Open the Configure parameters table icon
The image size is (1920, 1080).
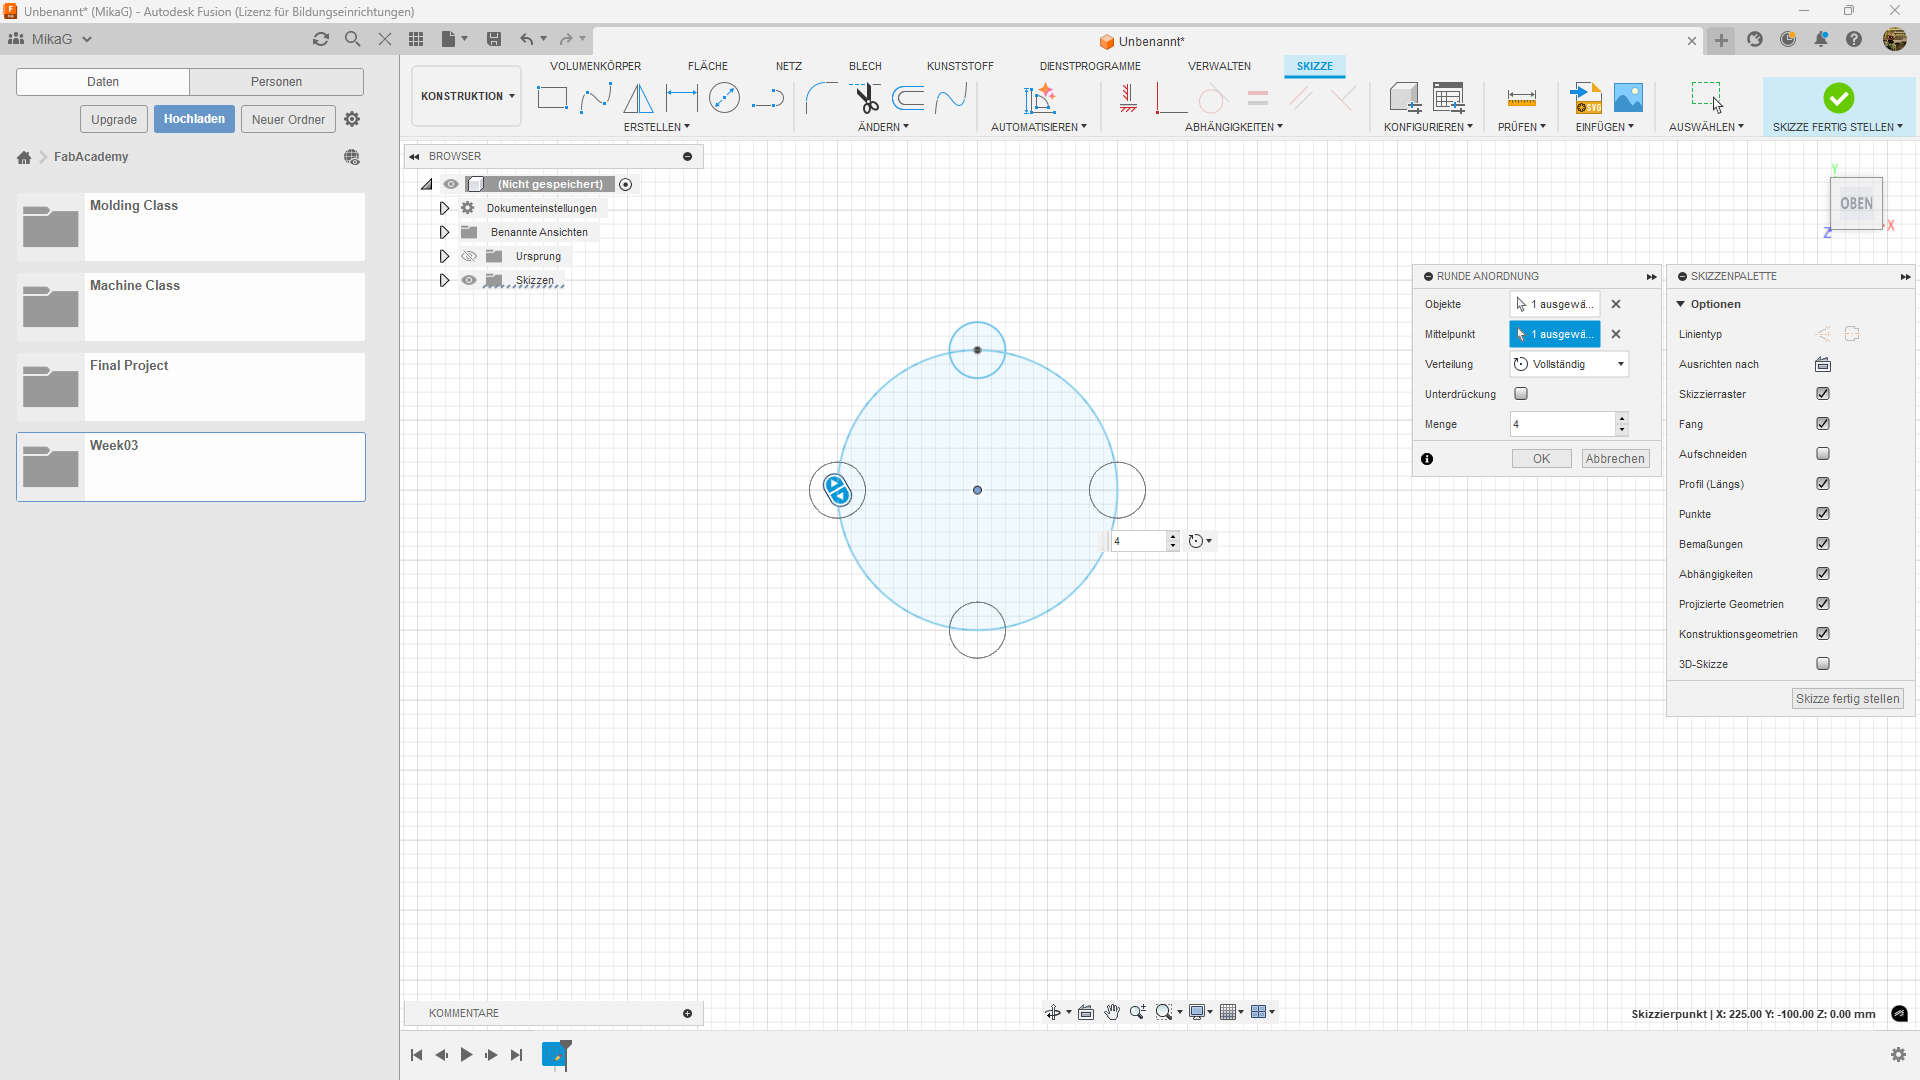(x=1448, y=98)
